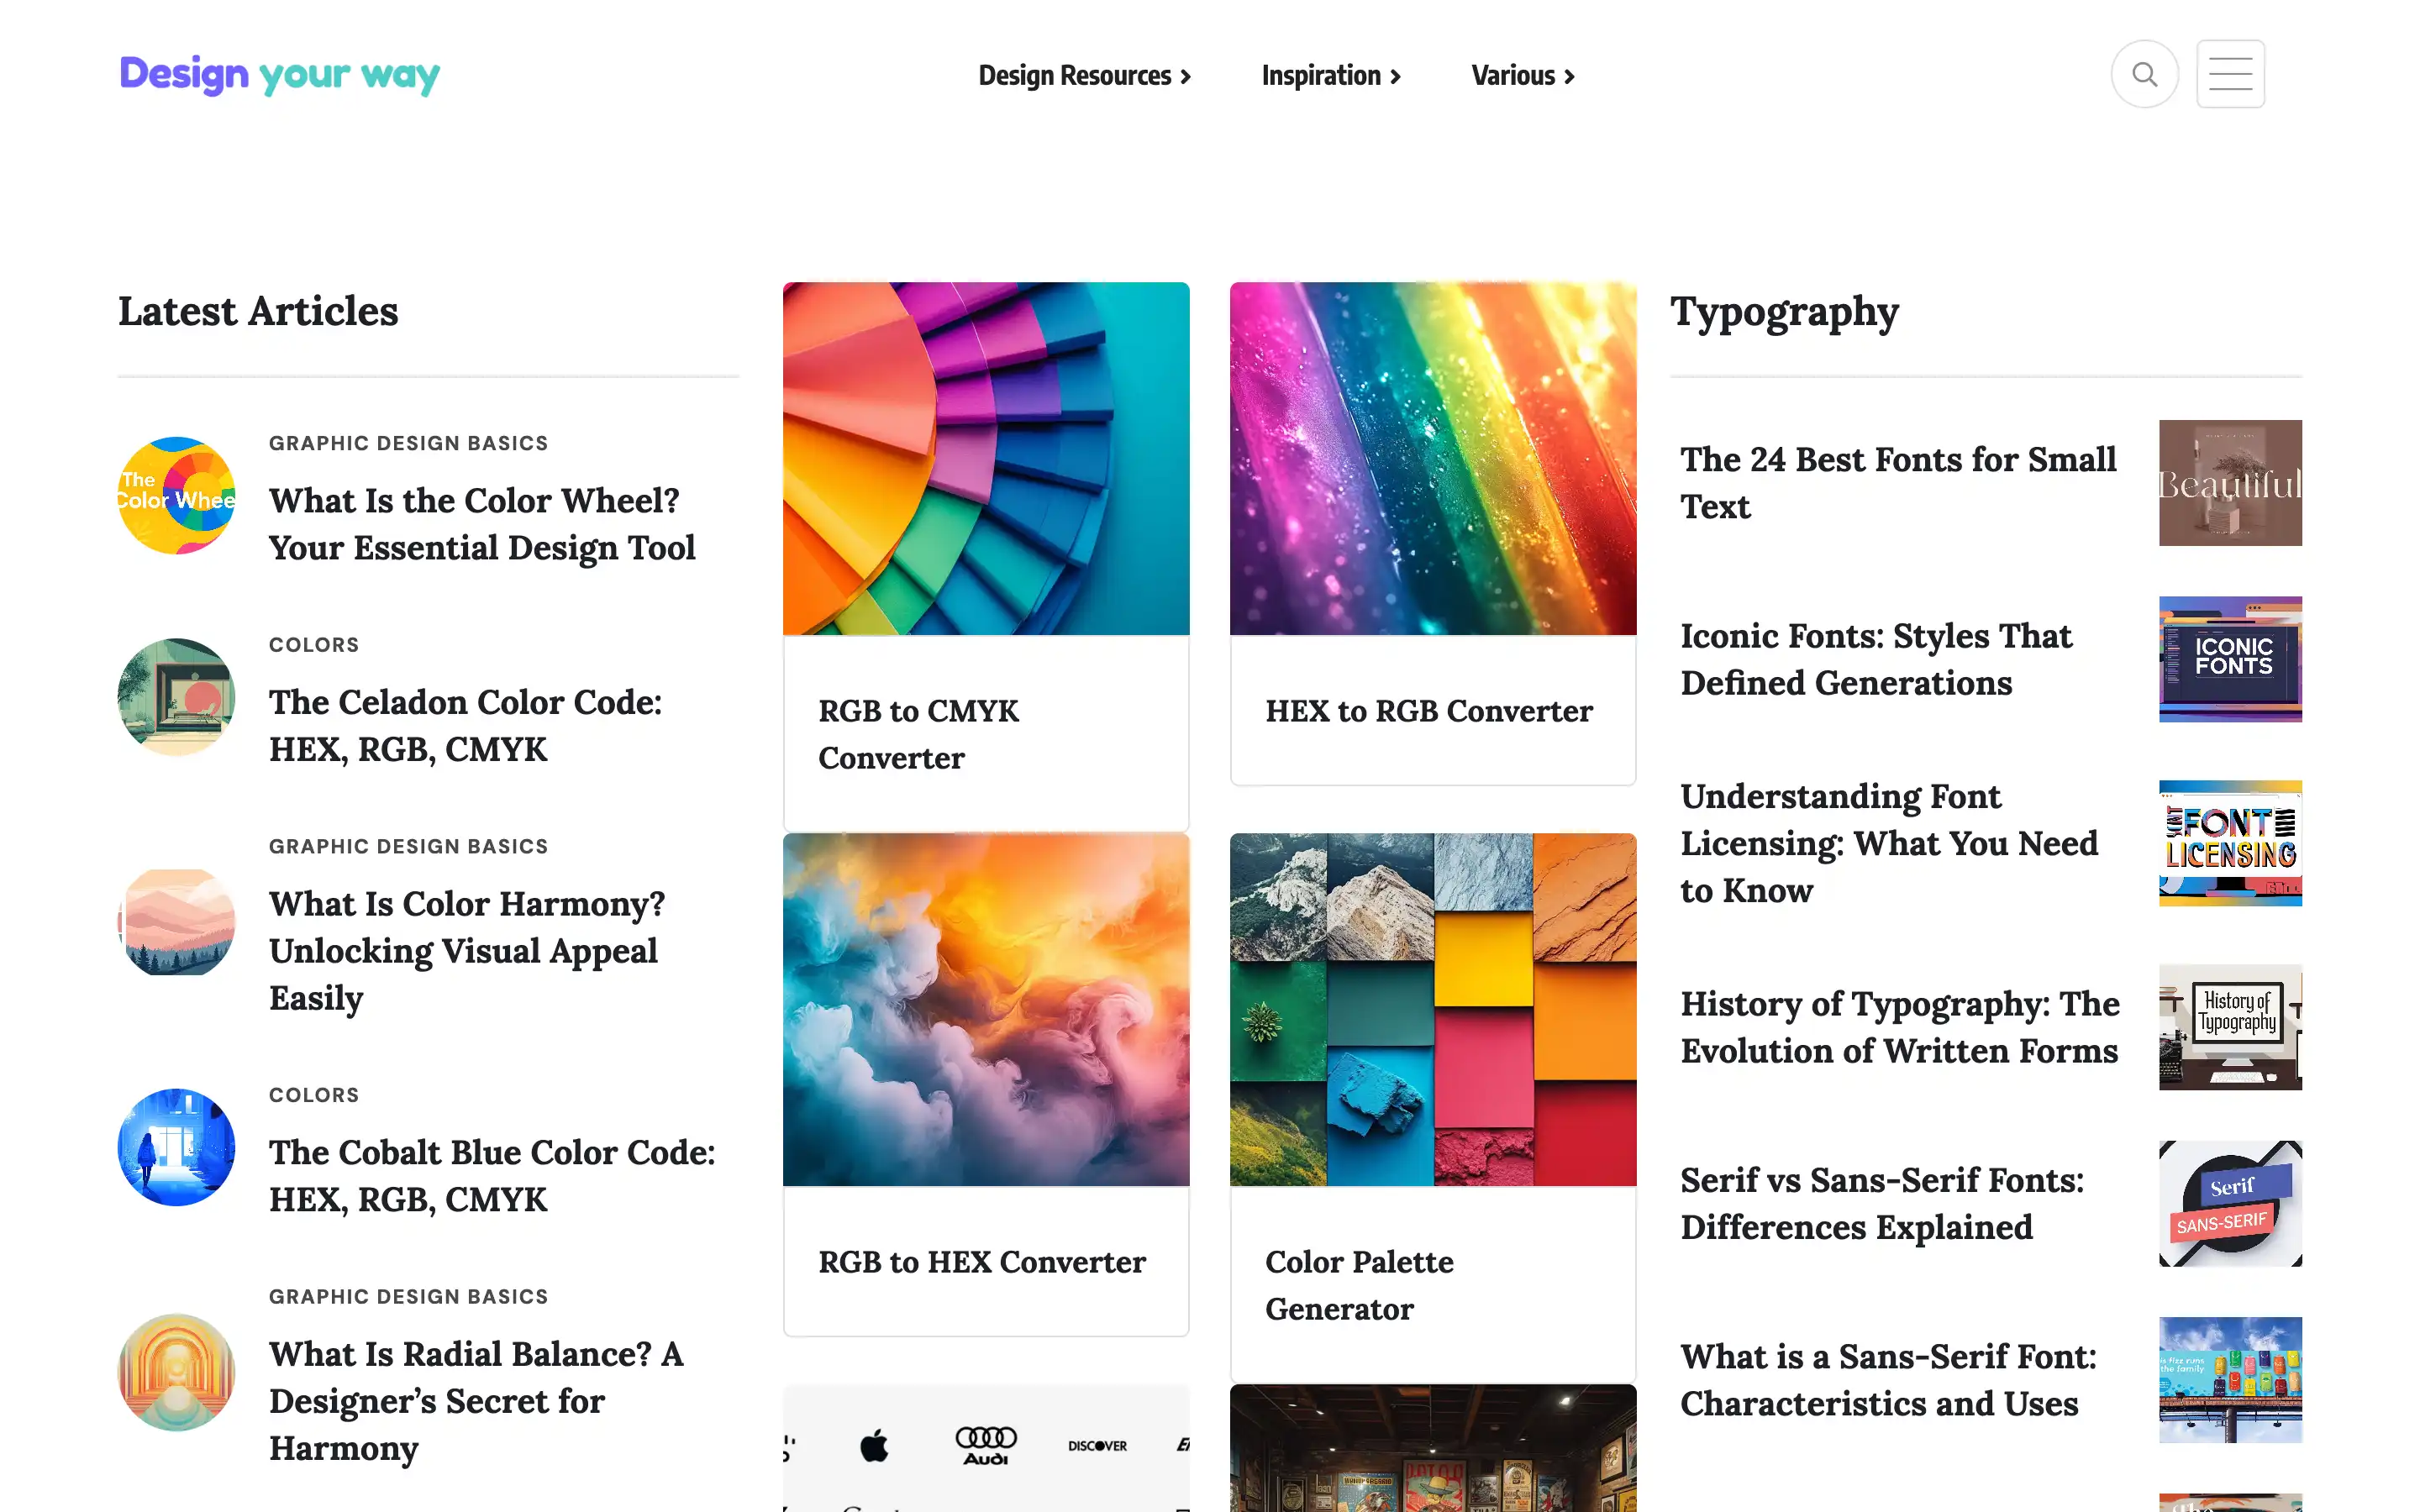Click Graphic Design Basics above Color Harmony
Image resolution: width=2420 pixels, height=1512 pixels.
point(408,846)
